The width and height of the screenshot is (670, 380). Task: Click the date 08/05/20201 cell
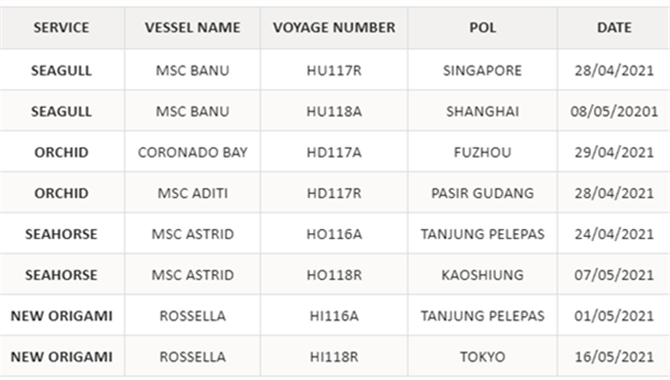point(614,111)
